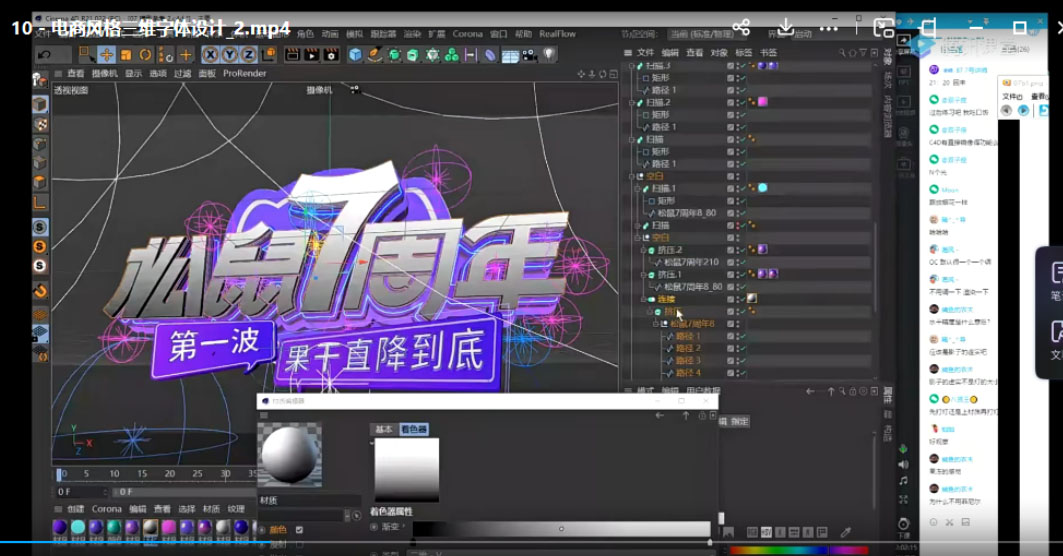The height and width of the screenshot is (556, 1063).
Task: Click the material preview sphere
Action: click(x=289, y=454)
